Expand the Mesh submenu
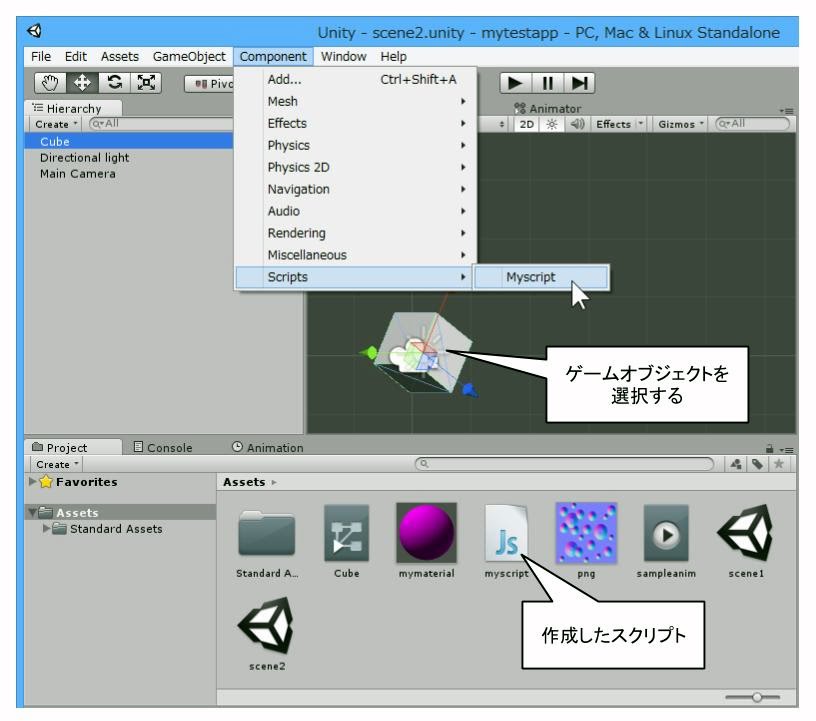 pyautogui.click(x=355, y=102)
